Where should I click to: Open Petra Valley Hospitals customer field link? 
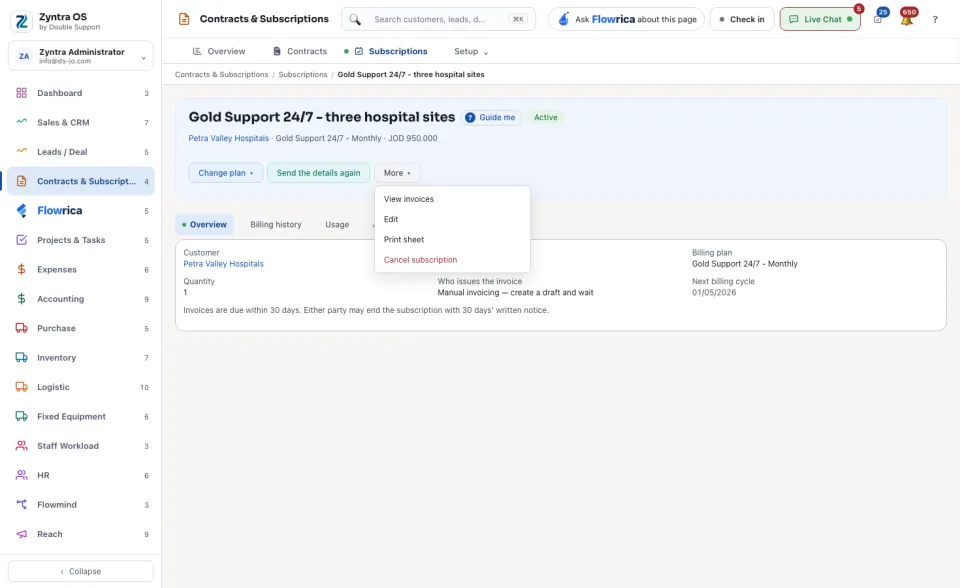223,264
